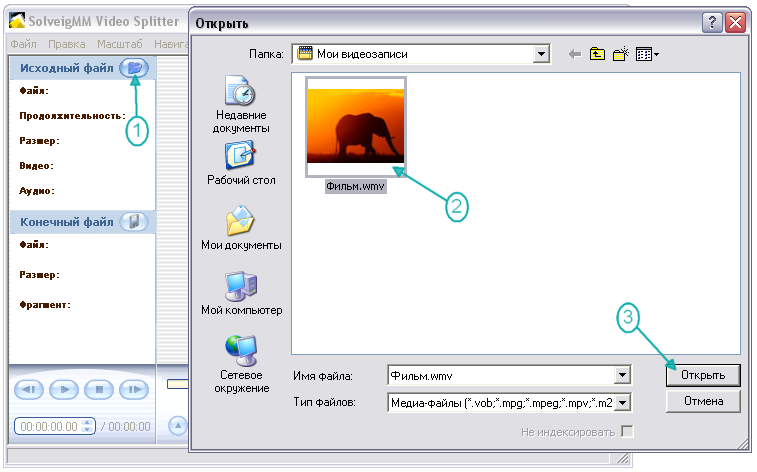Open the Масштаб menu
The width and height of the screenshot is (757, 472).
pyautogui.click(x=120, y=44)
